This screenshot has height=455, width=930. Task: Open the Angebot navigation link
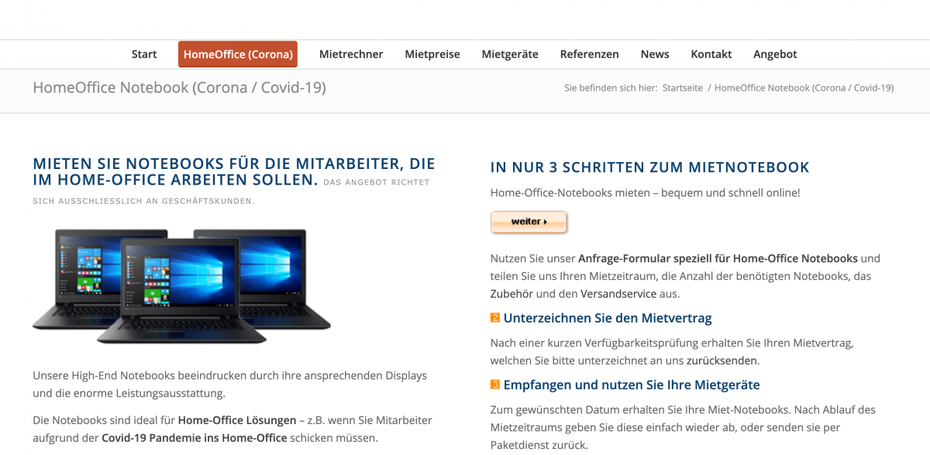pyautogui.click(x=775, y=54)
